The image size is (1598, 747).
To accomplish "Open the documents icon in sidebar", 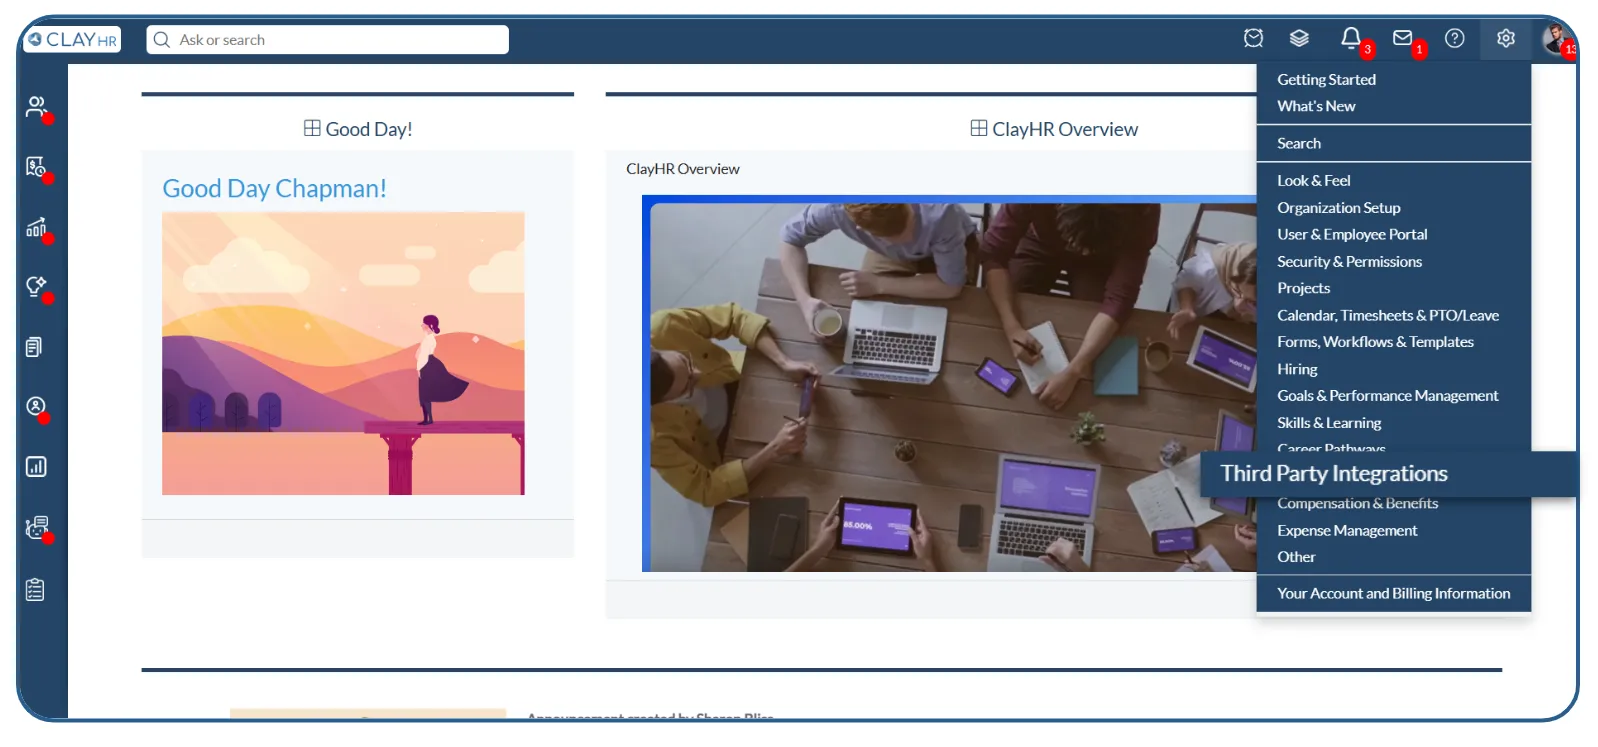I will [34, 347].
